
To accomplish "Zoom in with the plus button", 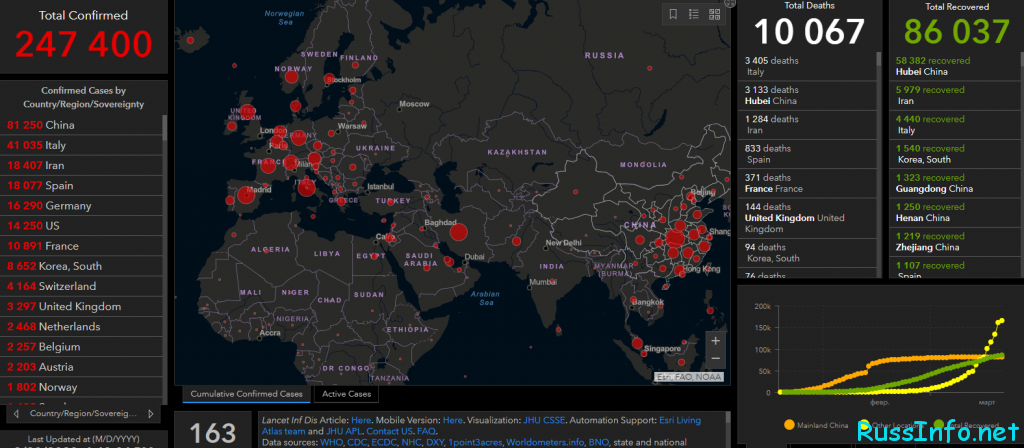I will [x=716, y=340].
